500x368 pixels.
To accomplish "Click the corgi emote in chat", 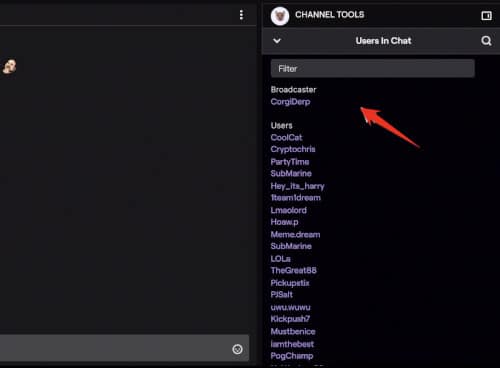I will [9, 66].
